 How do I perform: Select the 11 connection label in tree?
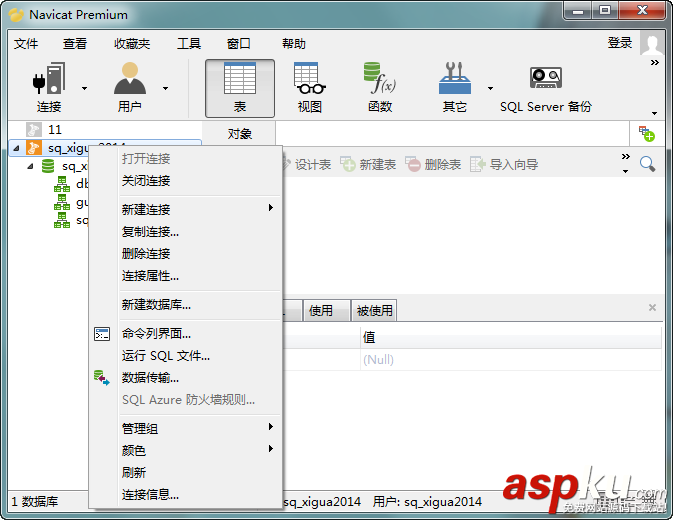point(55,130)
